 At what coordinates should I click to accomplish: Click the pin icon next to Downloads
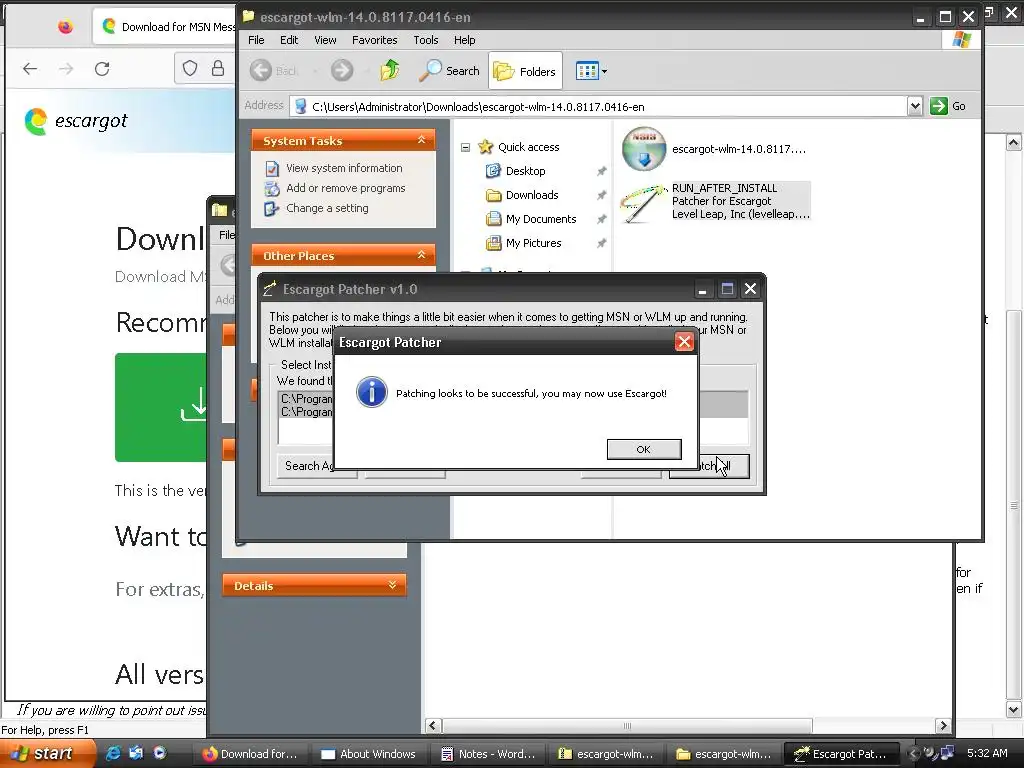[601, 195]
